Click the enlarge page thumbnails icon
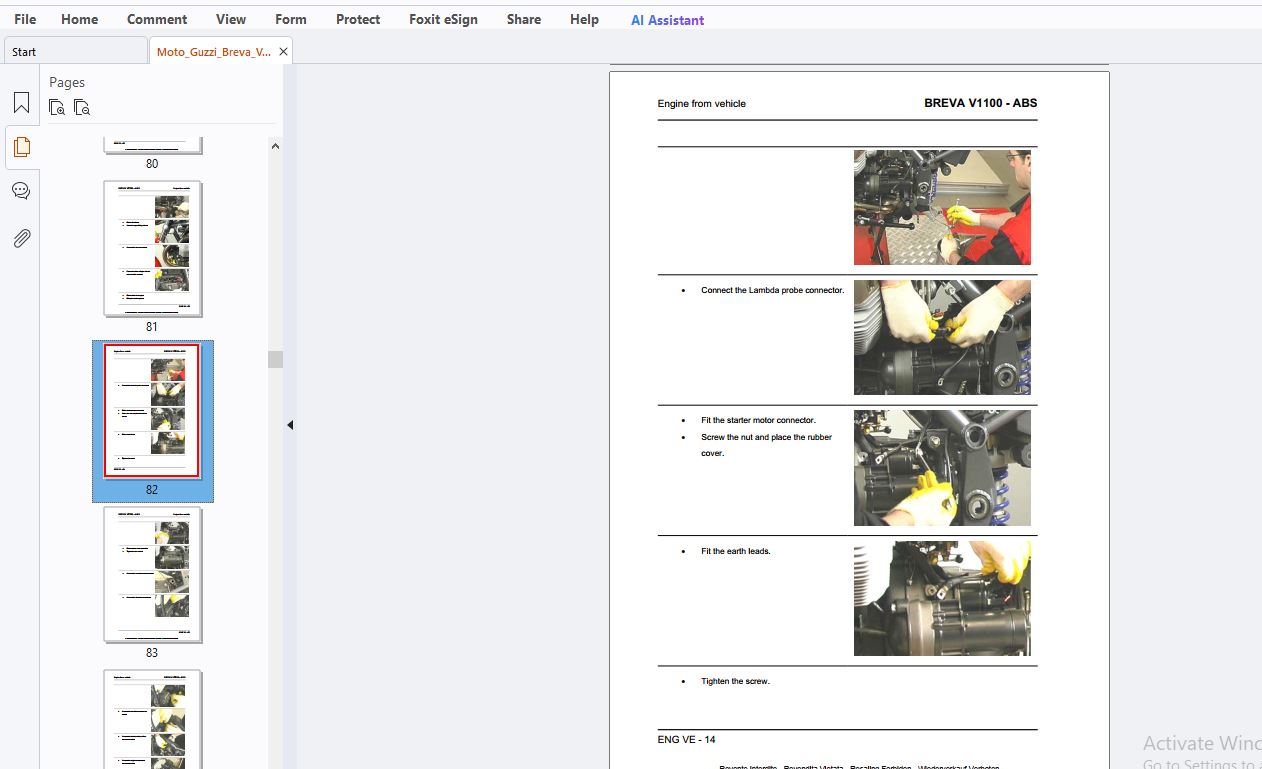The width and height of the screenshot is (1262, 769). pyautogui.click(x=58, y=107)
